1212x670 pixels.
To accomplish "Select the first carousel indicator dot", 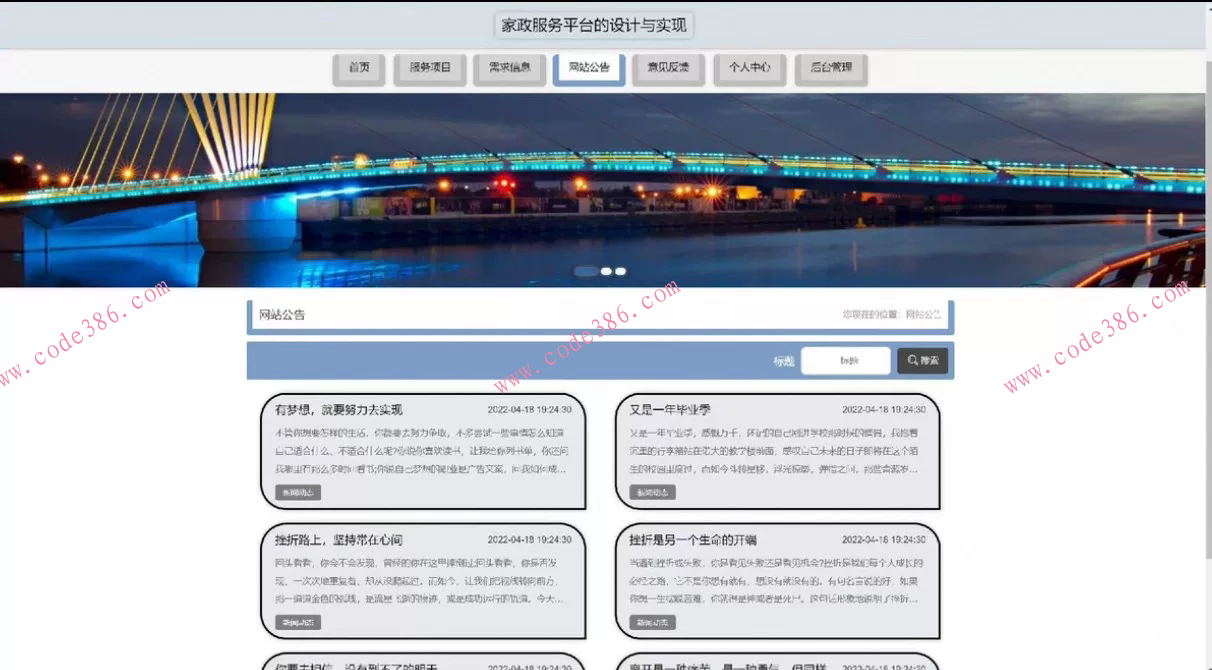I will tap(588, 271).
